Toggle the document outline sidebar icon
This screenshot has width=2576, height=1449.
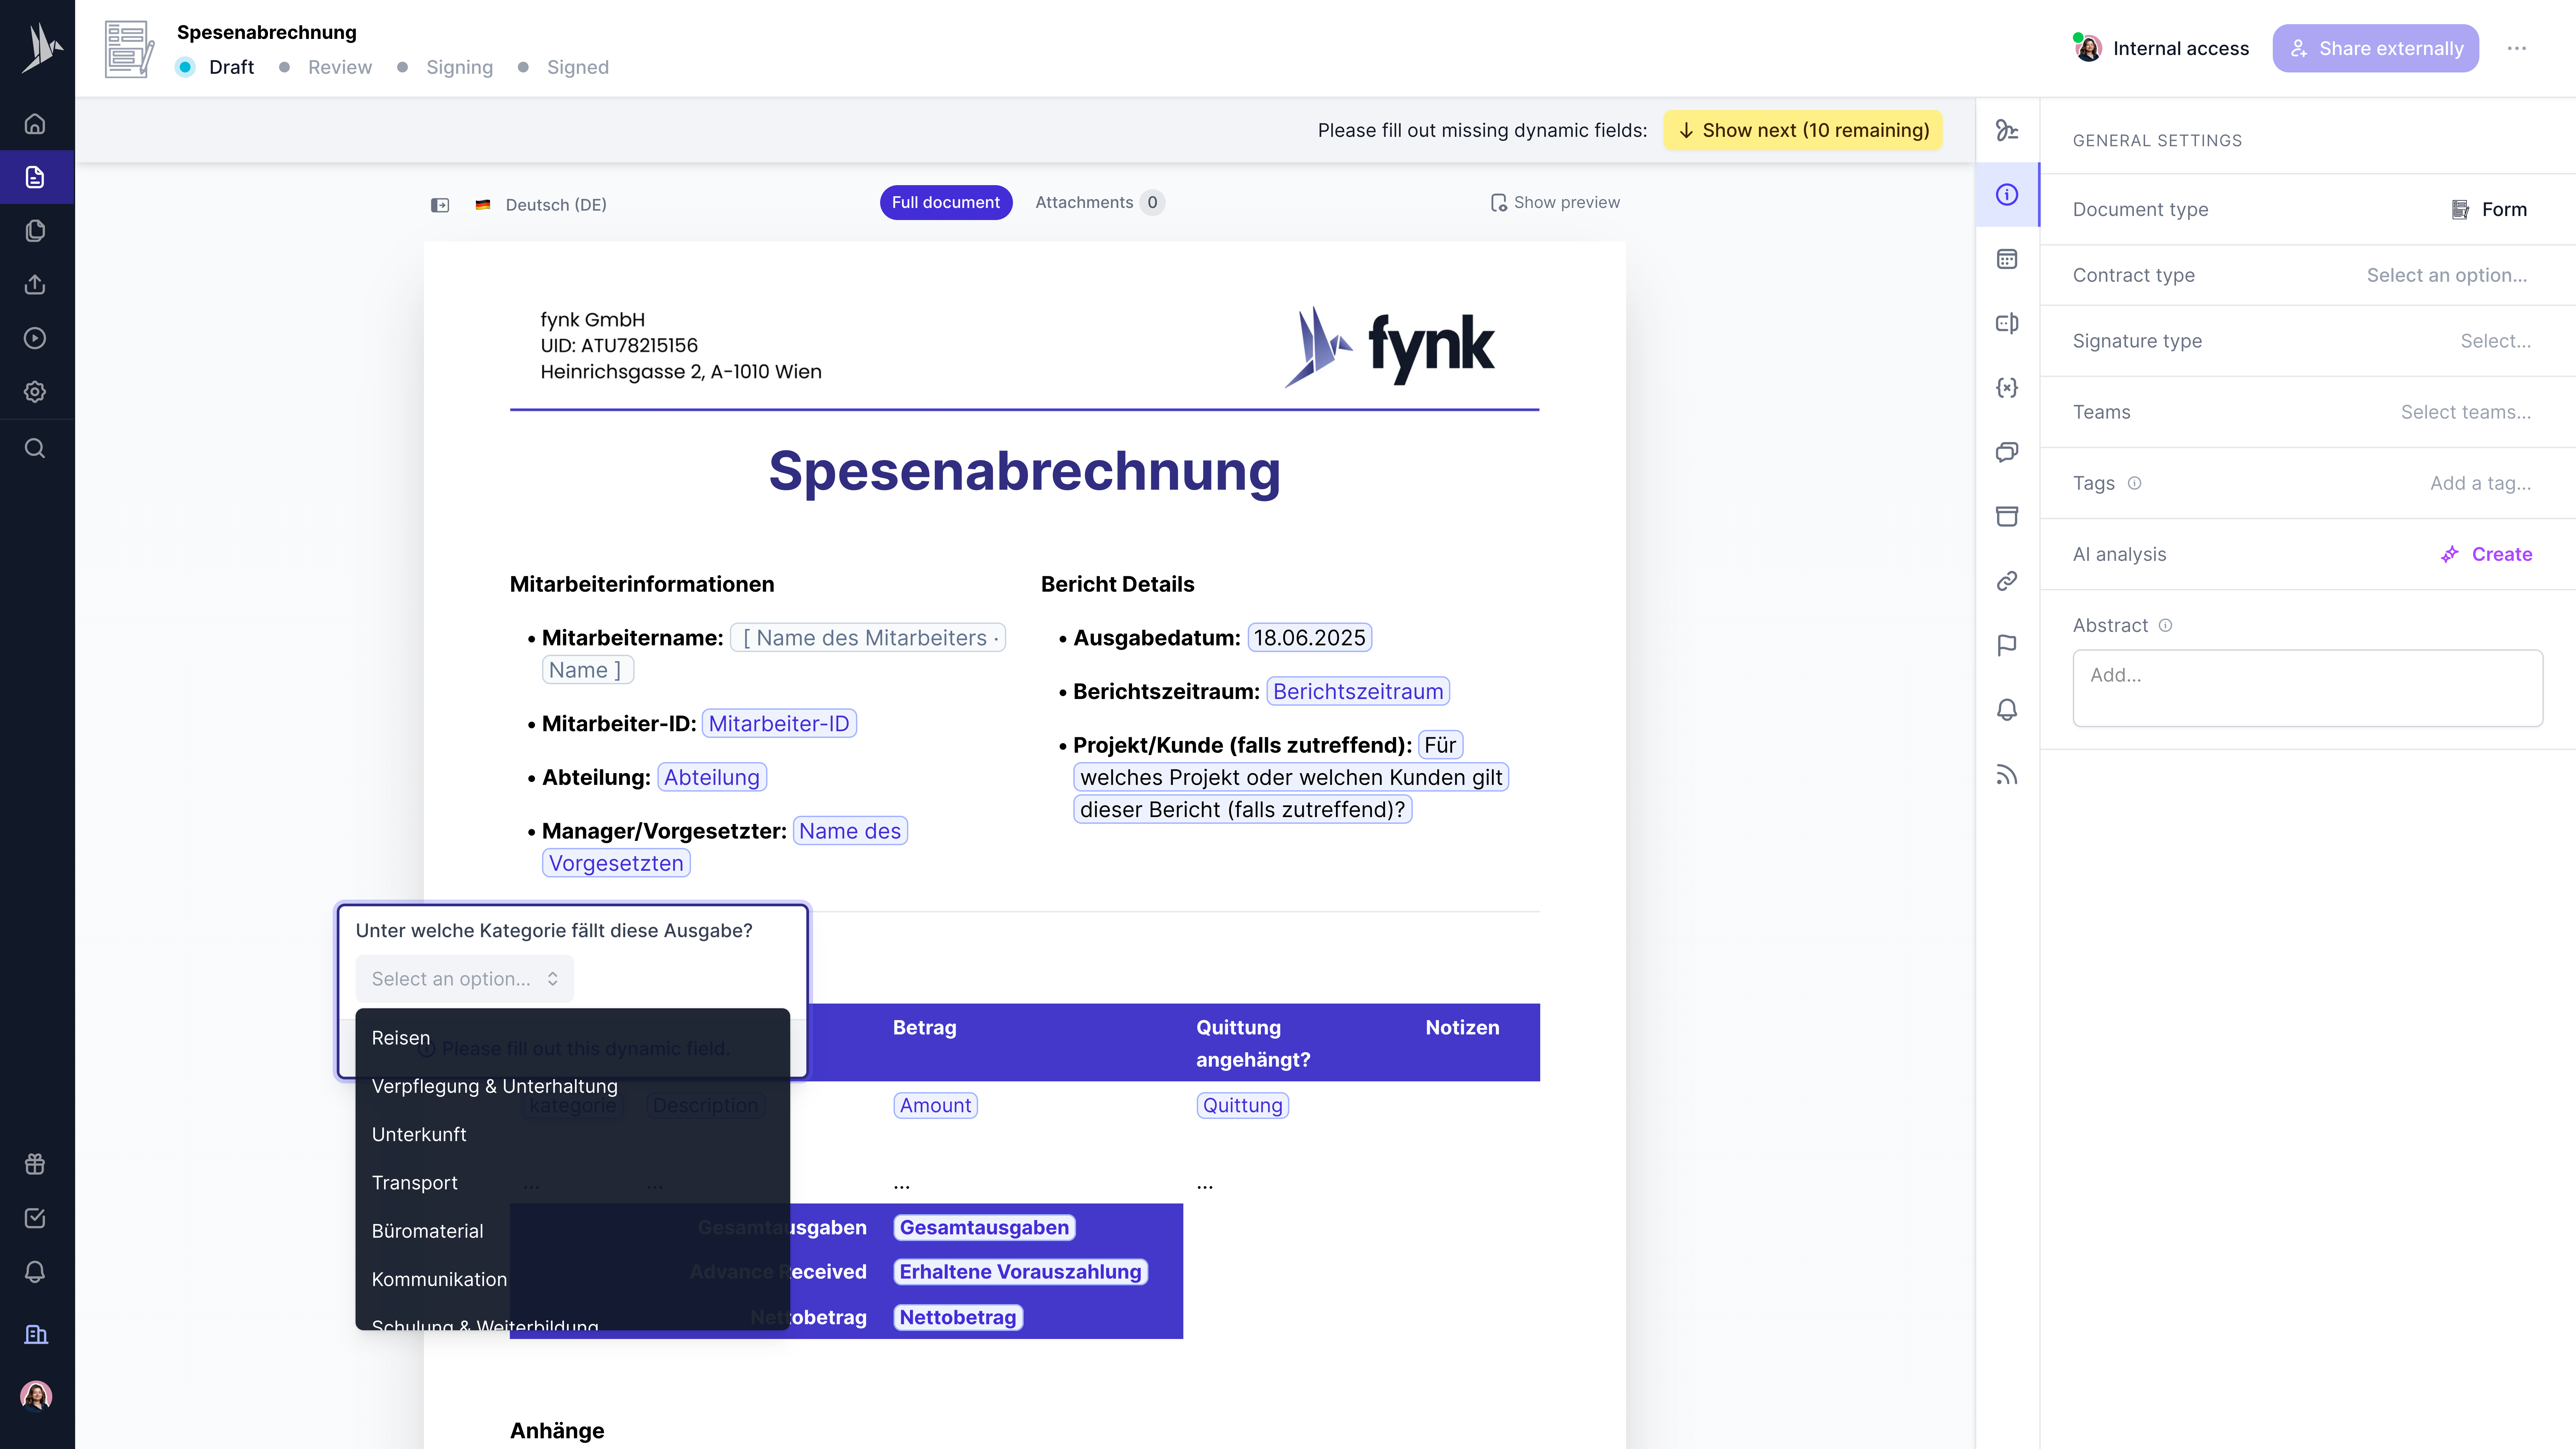[440, 205]
